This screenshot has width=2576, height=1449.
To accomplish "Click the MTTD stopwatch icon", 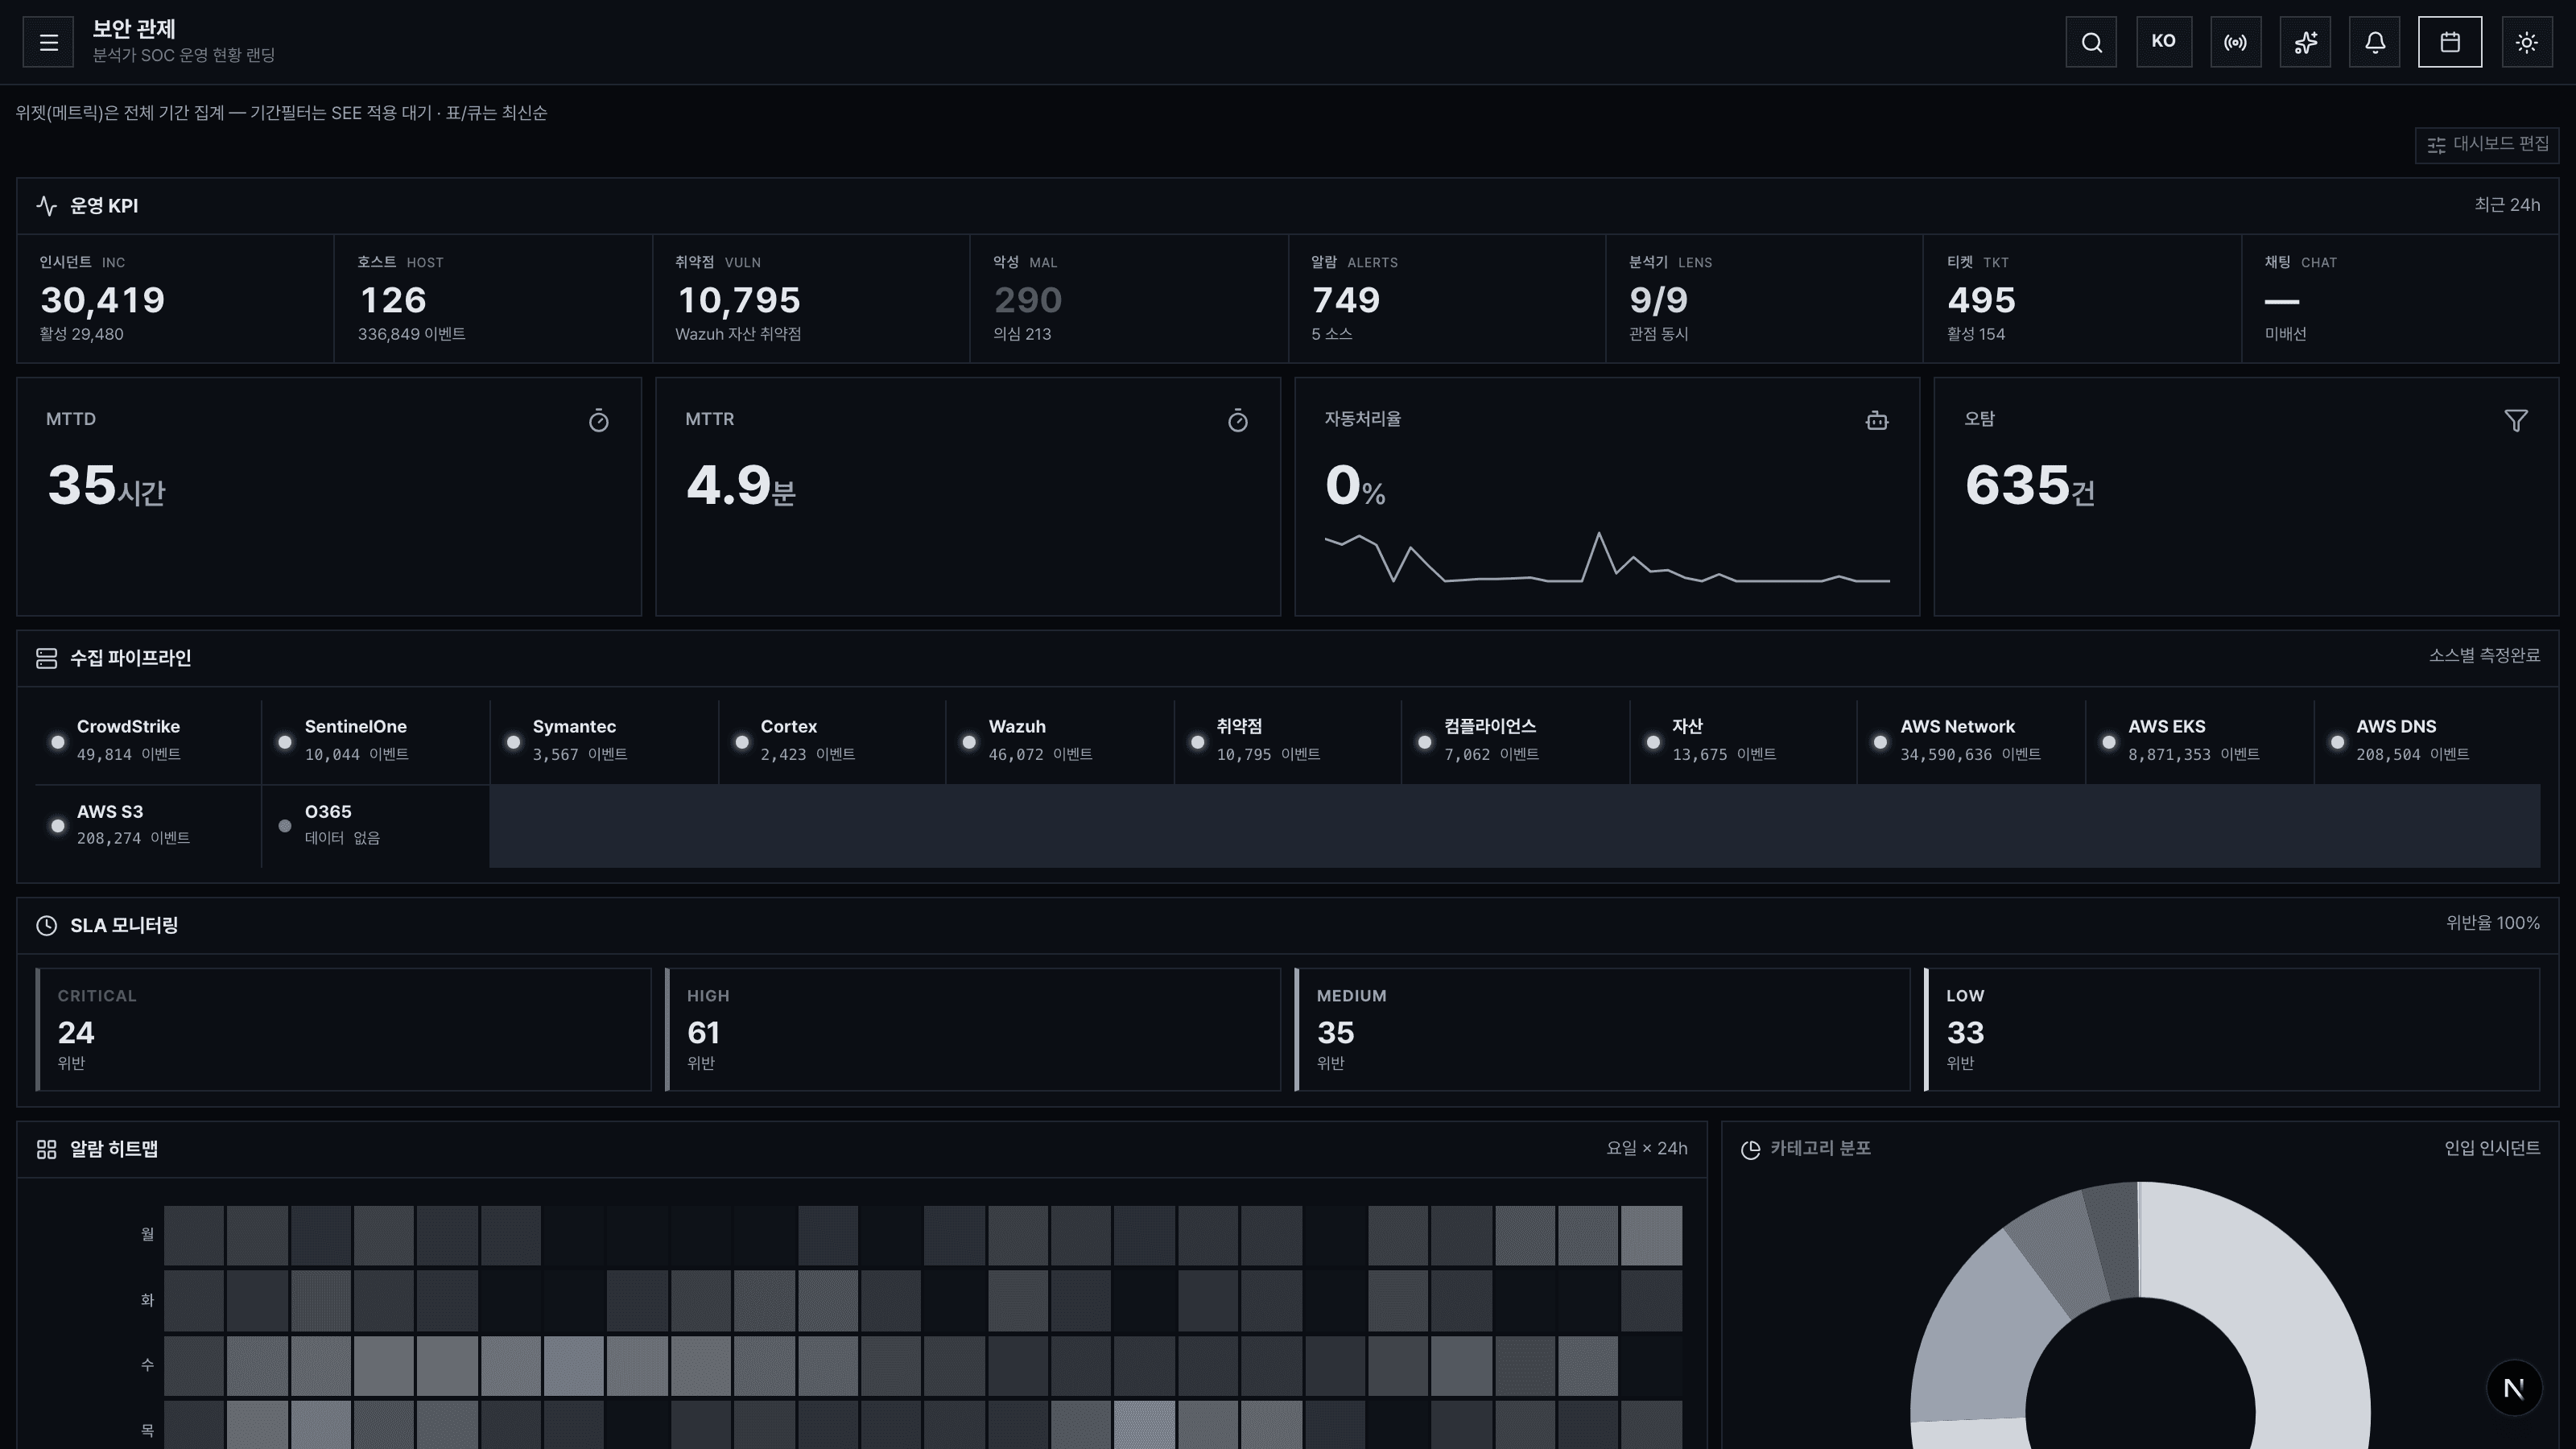I will pyautogui.click(x=599, y=421).
